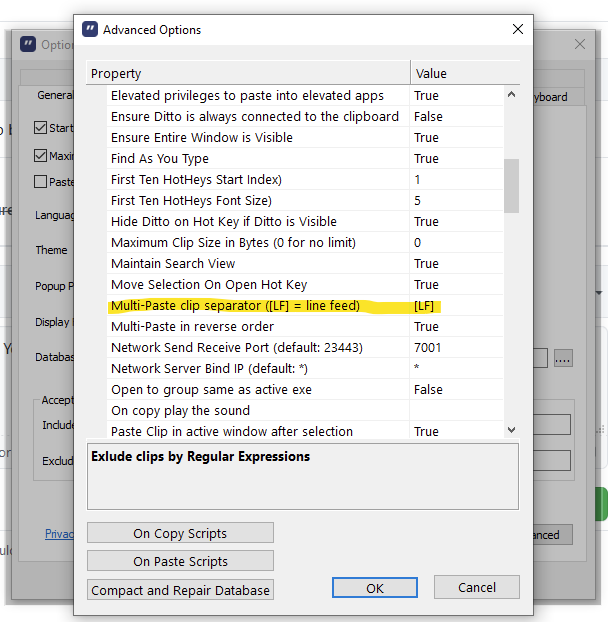Click value 5 for HotHeys Font Size
This screenshot has height=622, width=608.
(x=456, y=201)
